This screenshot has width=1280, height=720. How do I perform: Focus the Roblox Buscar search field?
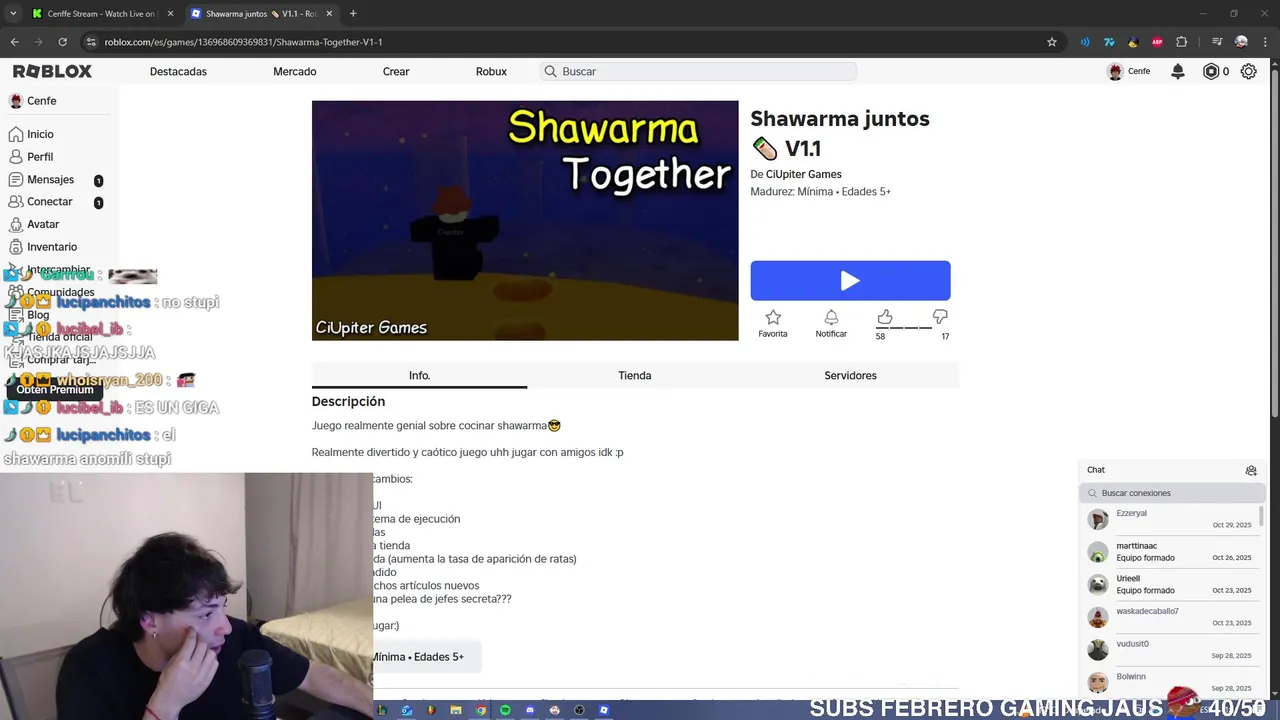point(699,71)
